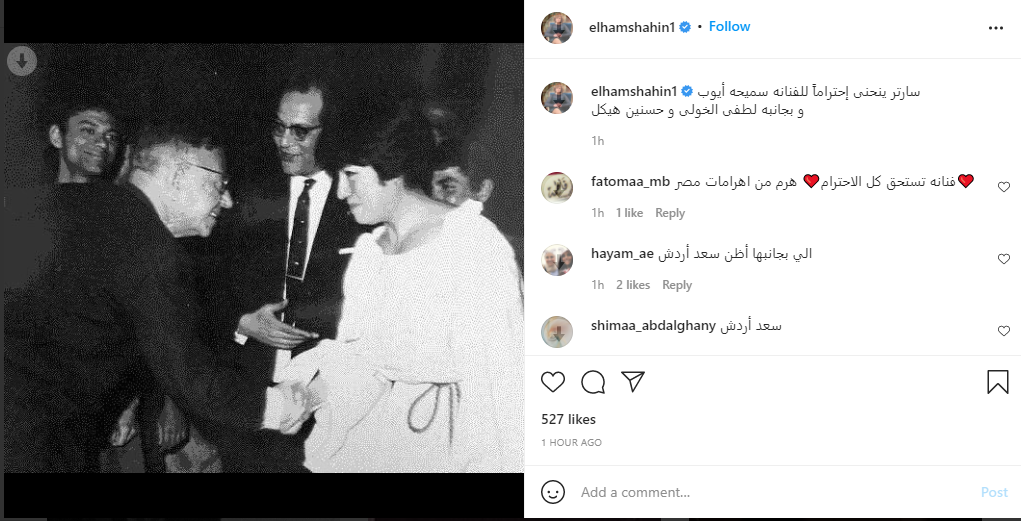
Task: Open hayam_ae profile from comment
Action: tap(621, 253)
